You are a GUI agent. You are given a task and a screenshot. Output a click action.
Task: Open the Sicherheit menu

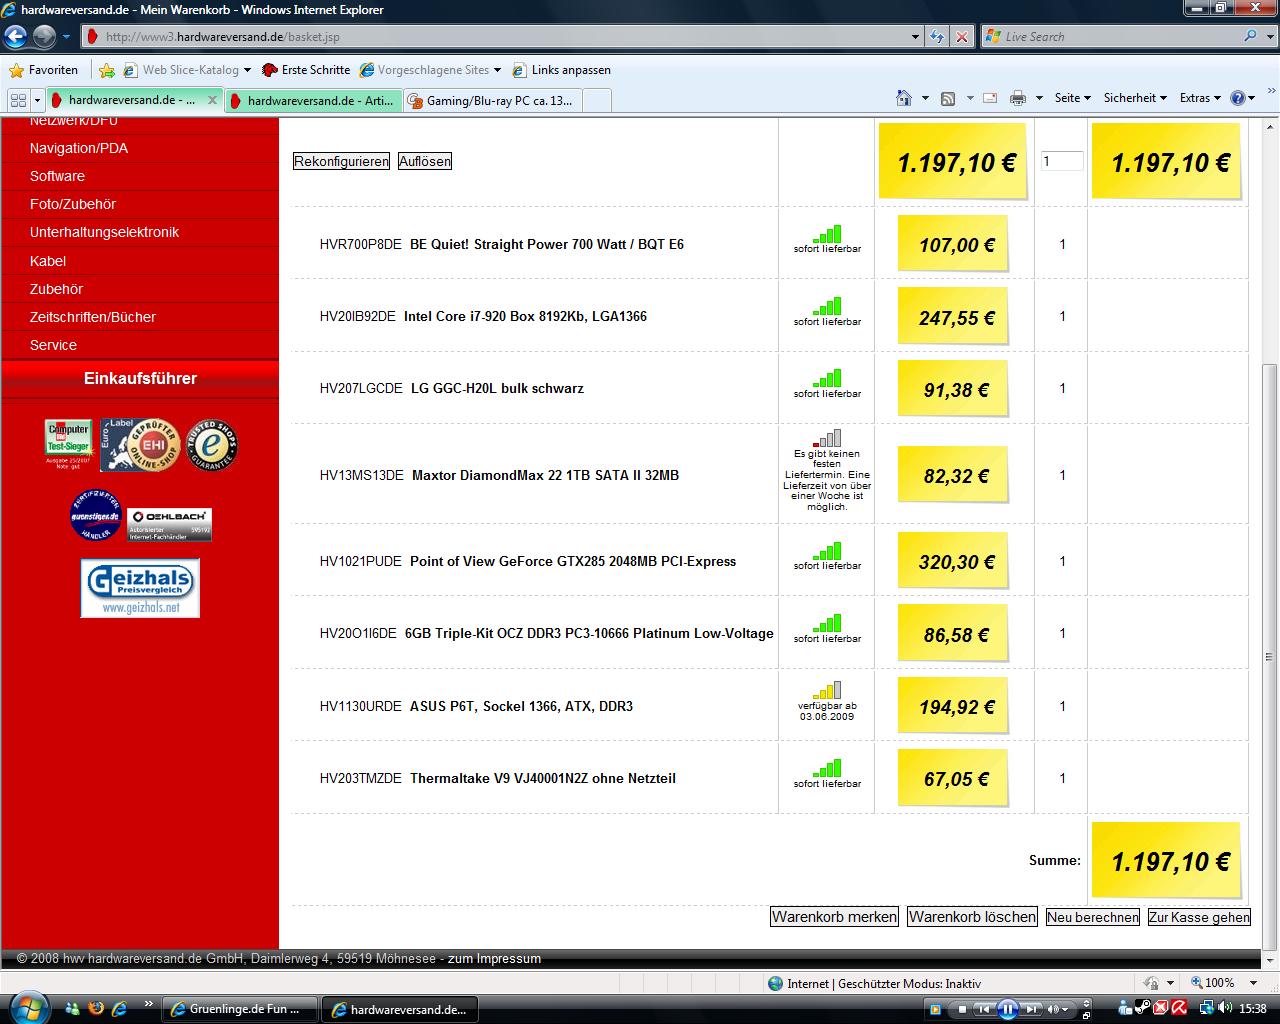pos(1135,98)
